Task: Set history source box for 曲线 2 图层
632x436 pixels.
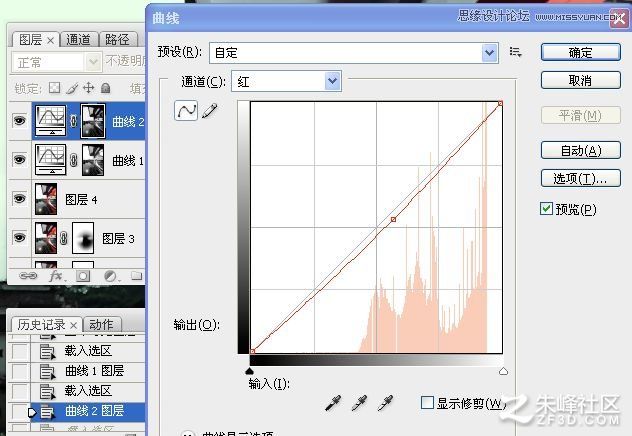Action: tap(20, 411)
